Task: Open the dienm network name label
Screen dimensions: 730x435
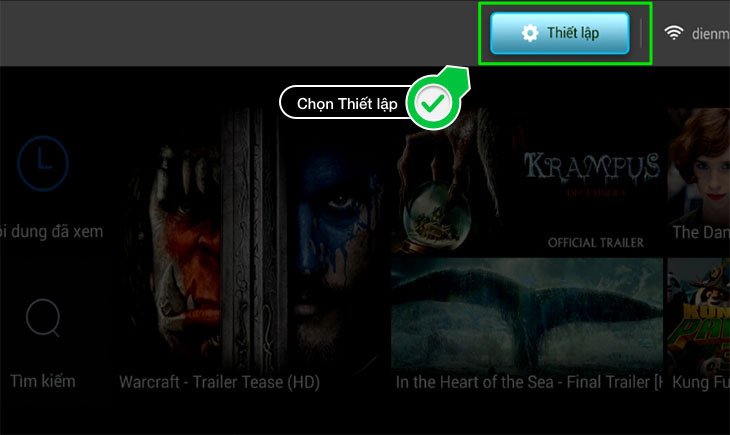Action: pos(710,34)
